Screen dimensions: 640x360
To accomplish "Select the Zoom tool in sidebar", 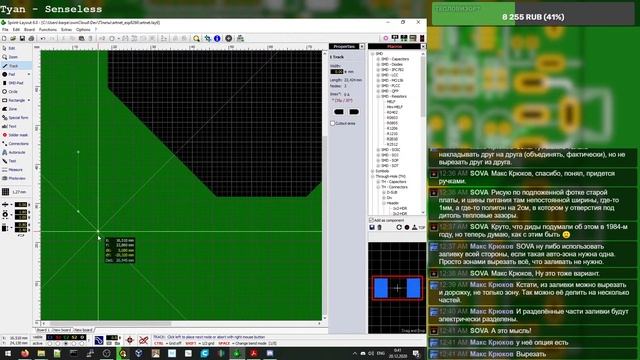I will (16, 57).
